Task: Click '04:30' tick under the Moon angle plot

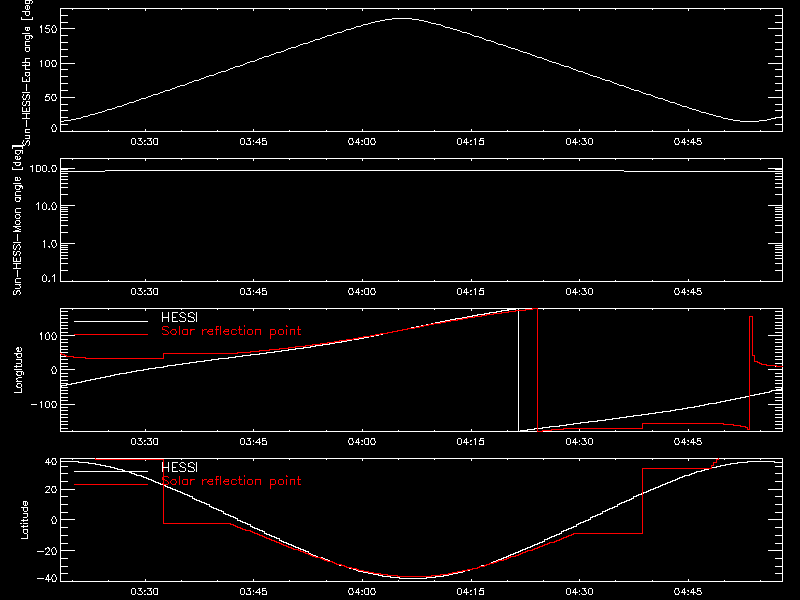Action: 579,292
